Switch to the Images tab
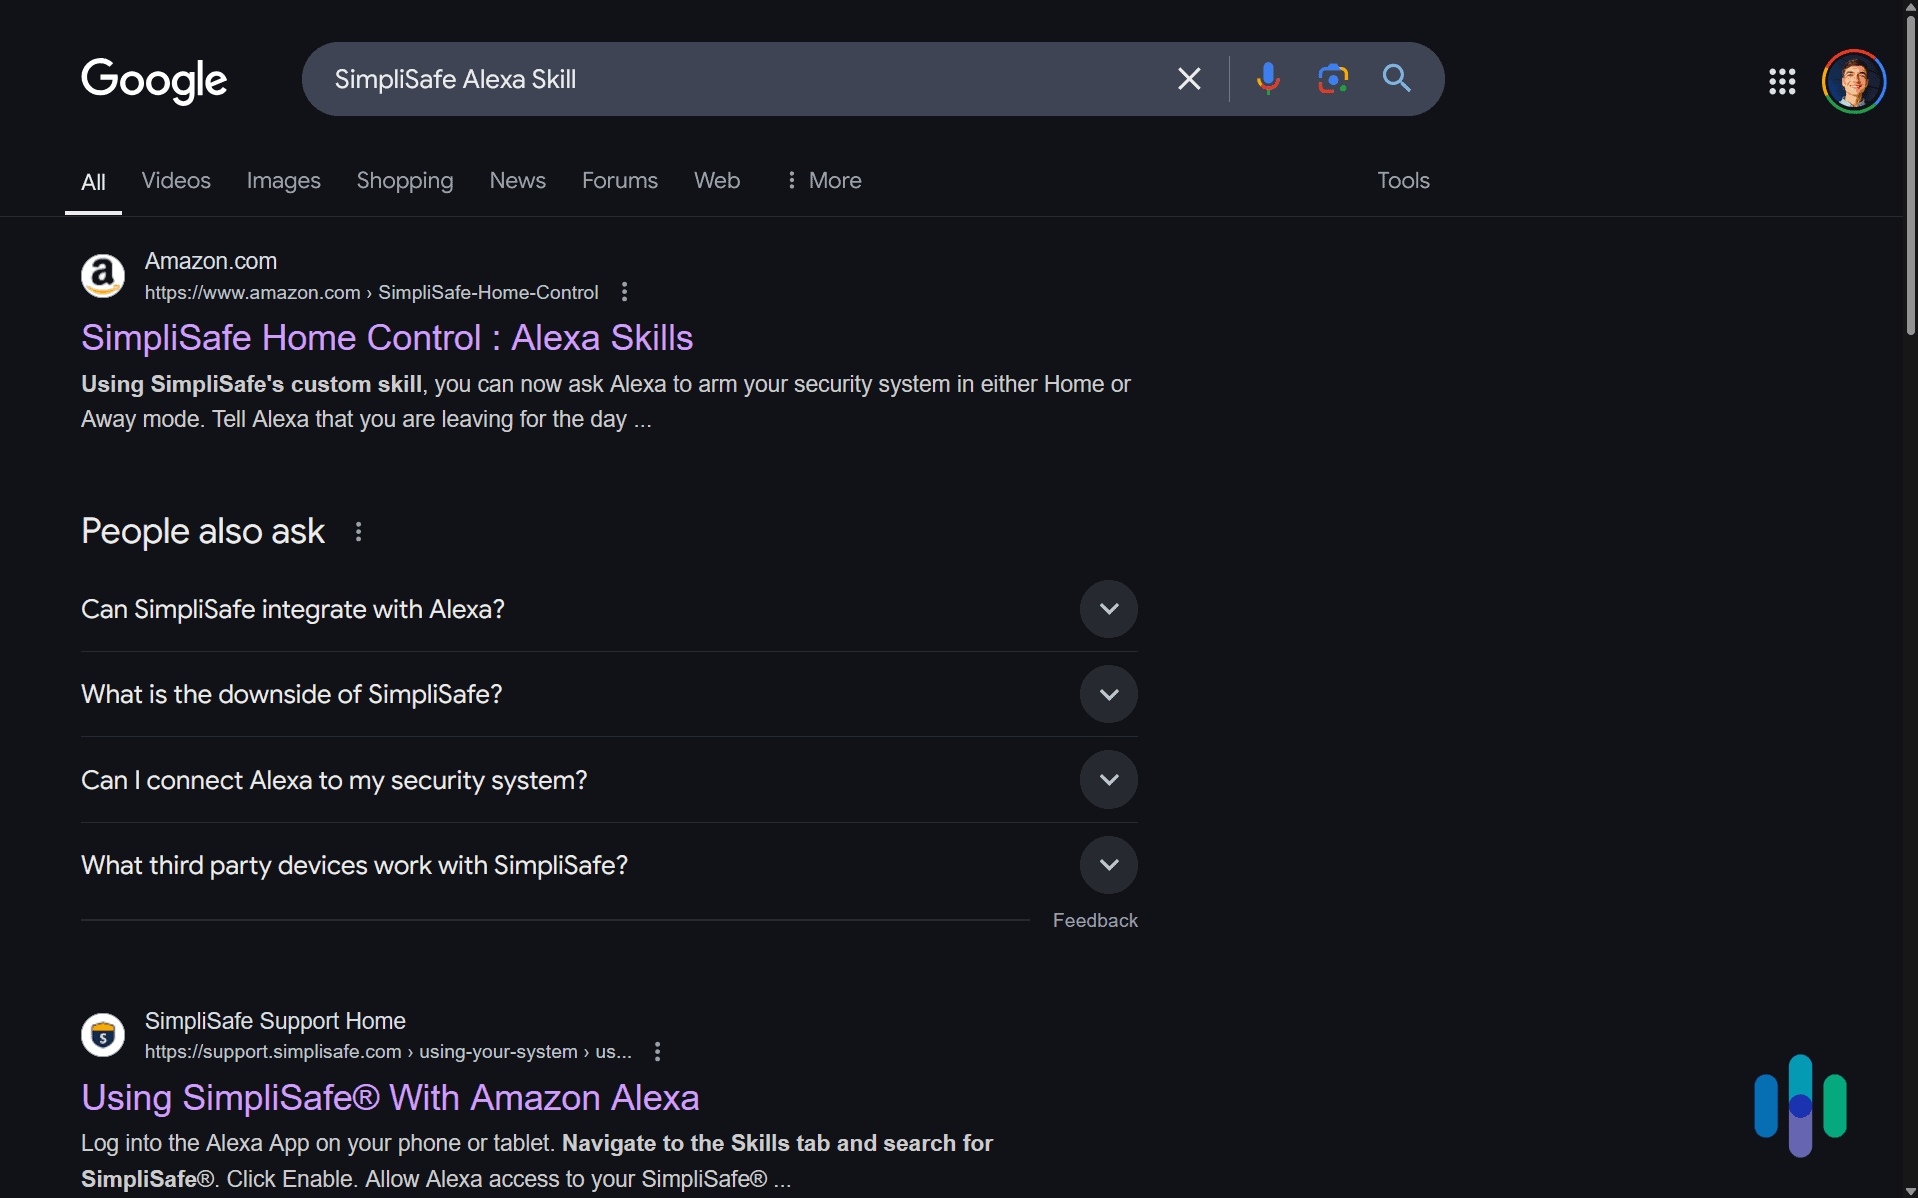 click(x=283, y=180)
